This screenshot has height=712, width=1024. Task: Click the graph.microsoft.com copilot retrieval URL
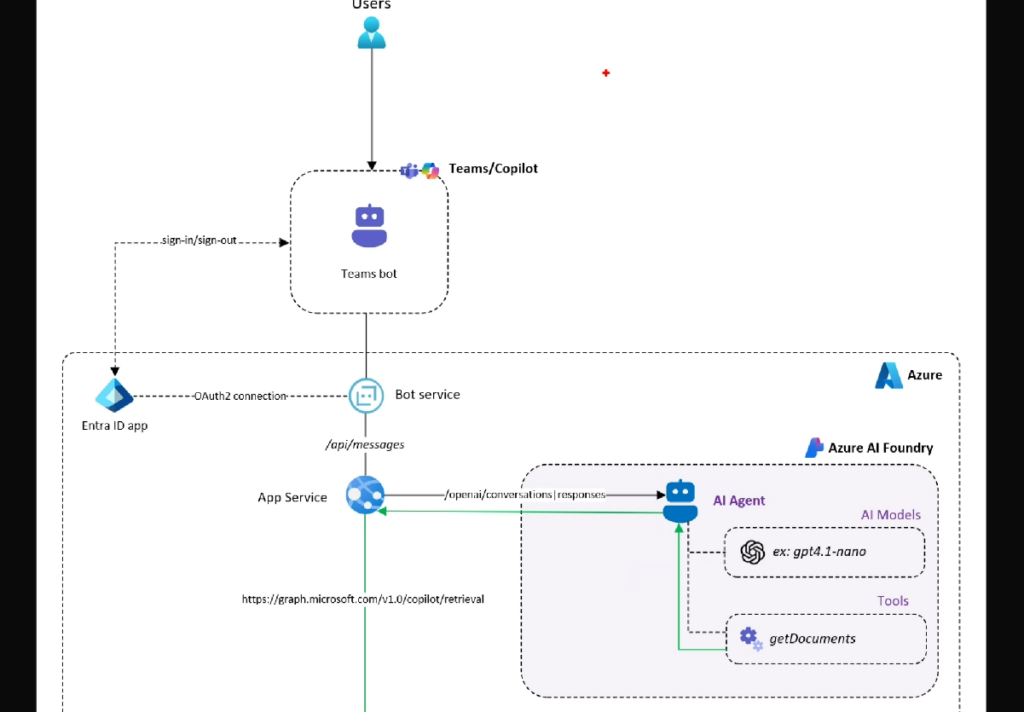(363, 599)
